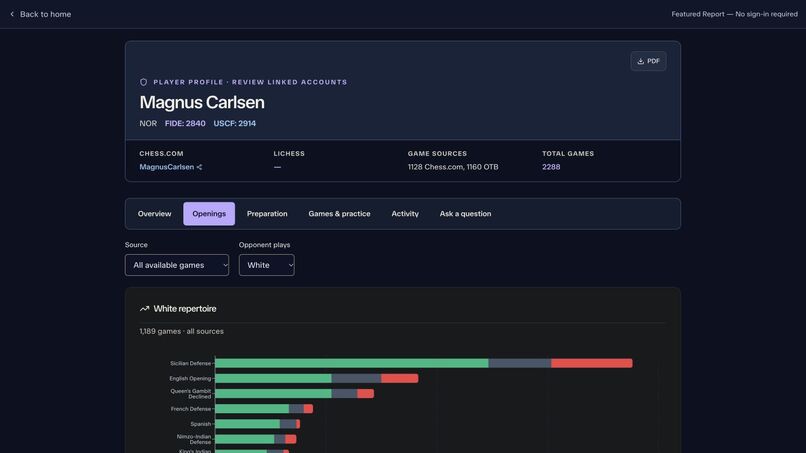
Task: Switch to Games & practice tab
Action: tap(339, 214)
